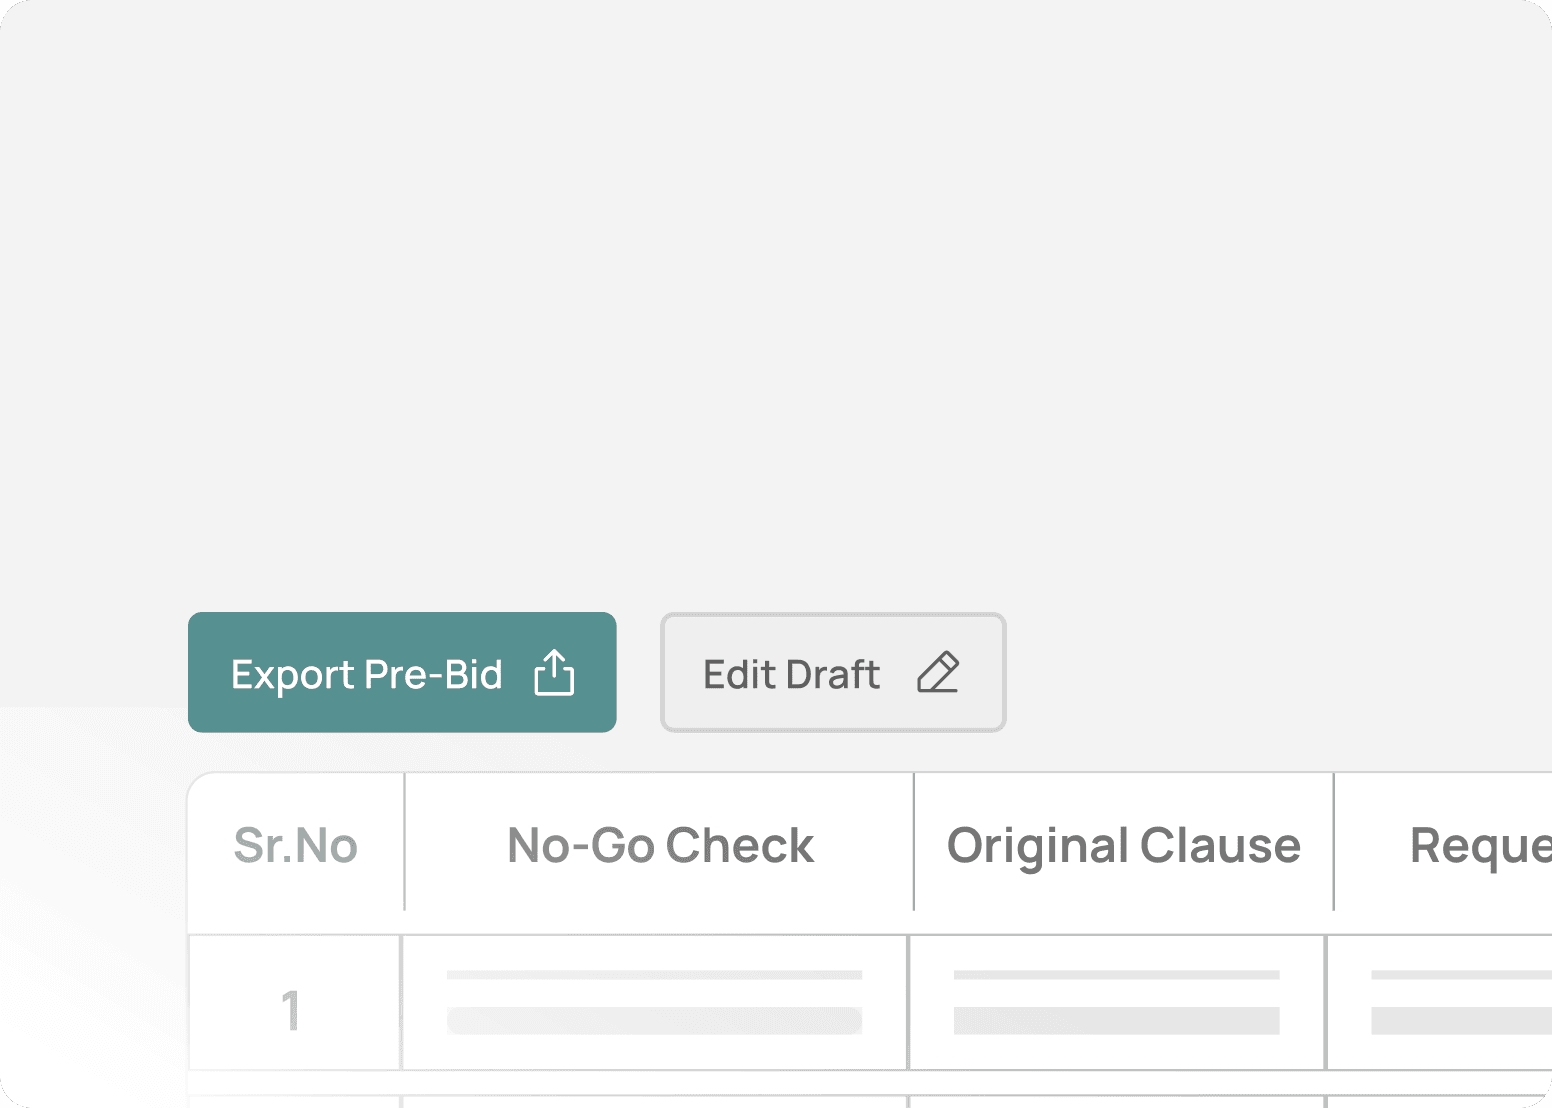This screenshot has width=1552, height=1108.
Task: Select the Sr.No column header
Action: coord(295,845)
